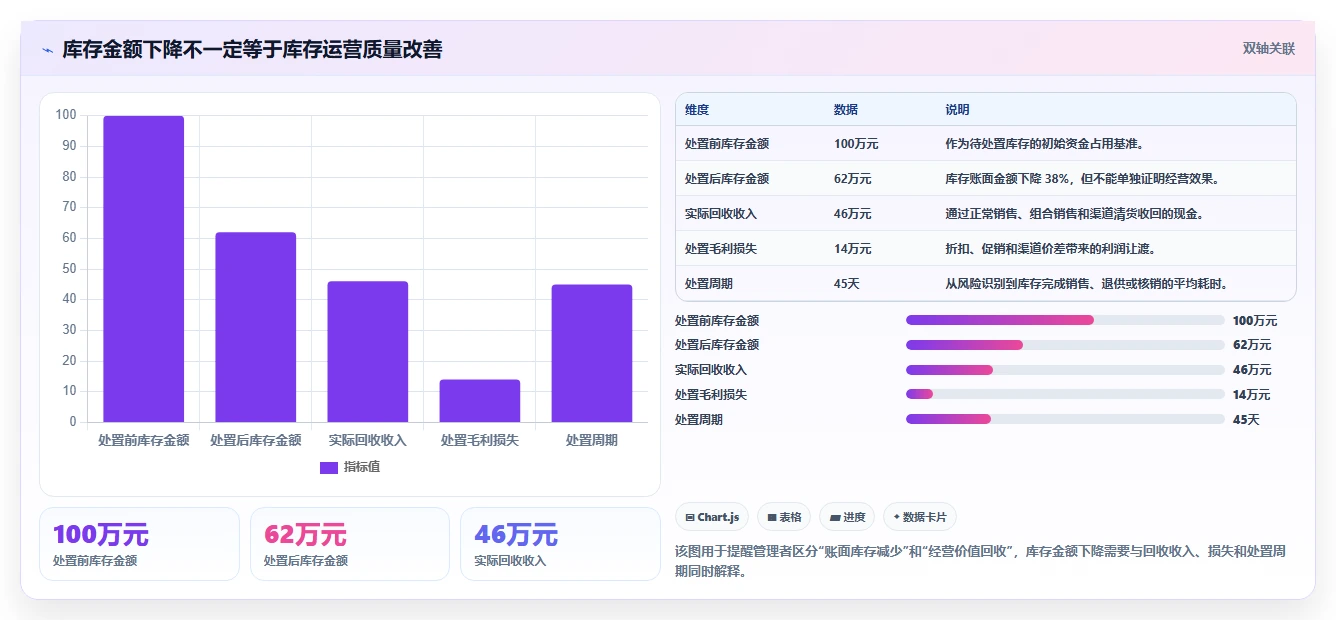Click the 14万元 value beside progress bar
This screenshot has height=620, width=1336.
(1252, 395)
